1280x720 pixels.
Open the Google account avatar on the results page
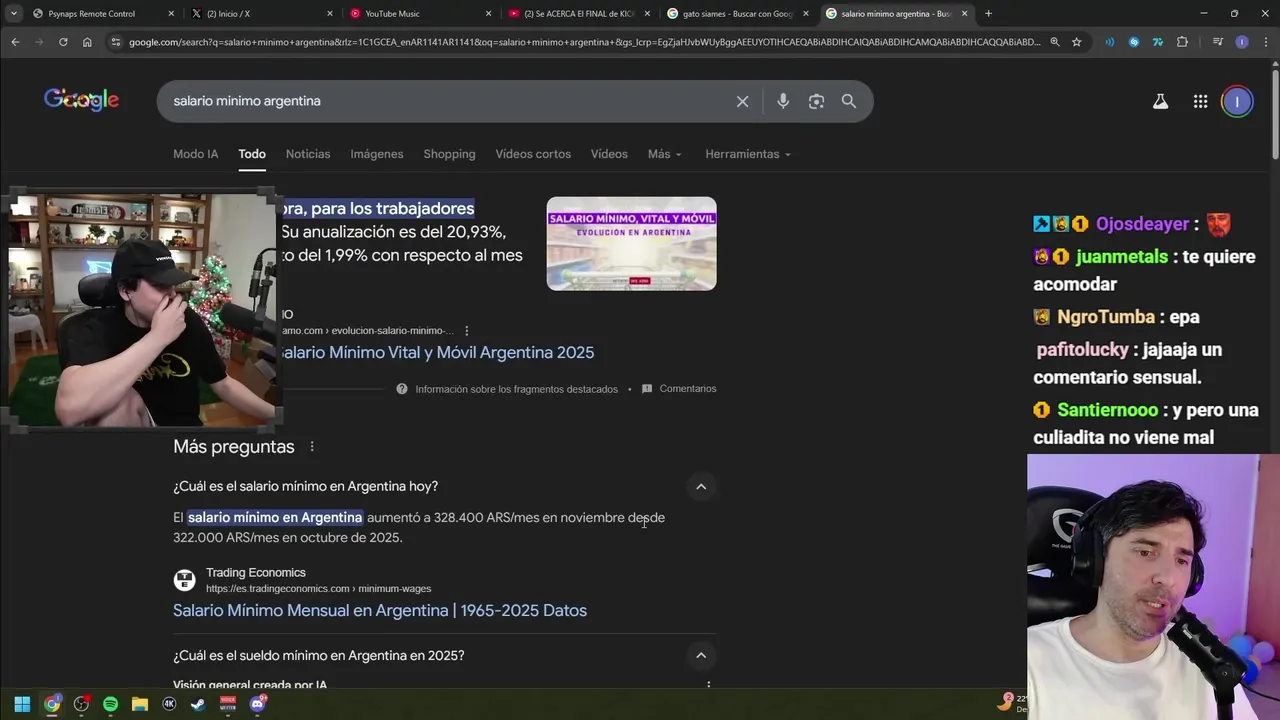(x=1237, y=101)
